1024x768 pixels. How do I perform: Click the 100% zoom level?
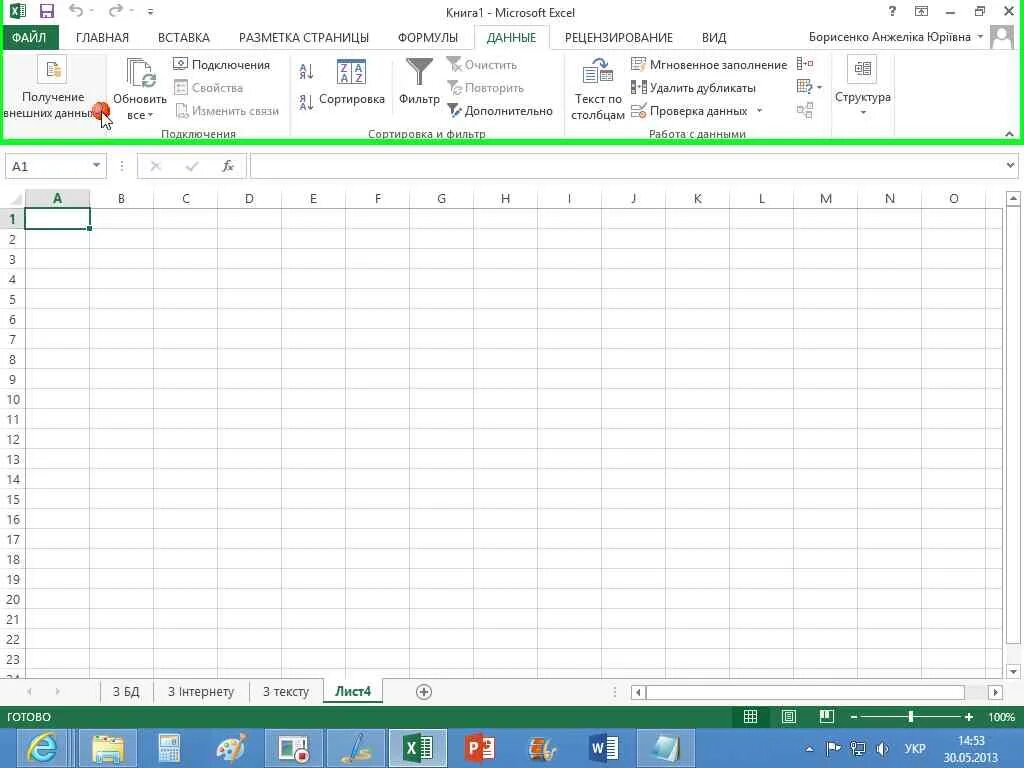click(x=1001, y=717)
